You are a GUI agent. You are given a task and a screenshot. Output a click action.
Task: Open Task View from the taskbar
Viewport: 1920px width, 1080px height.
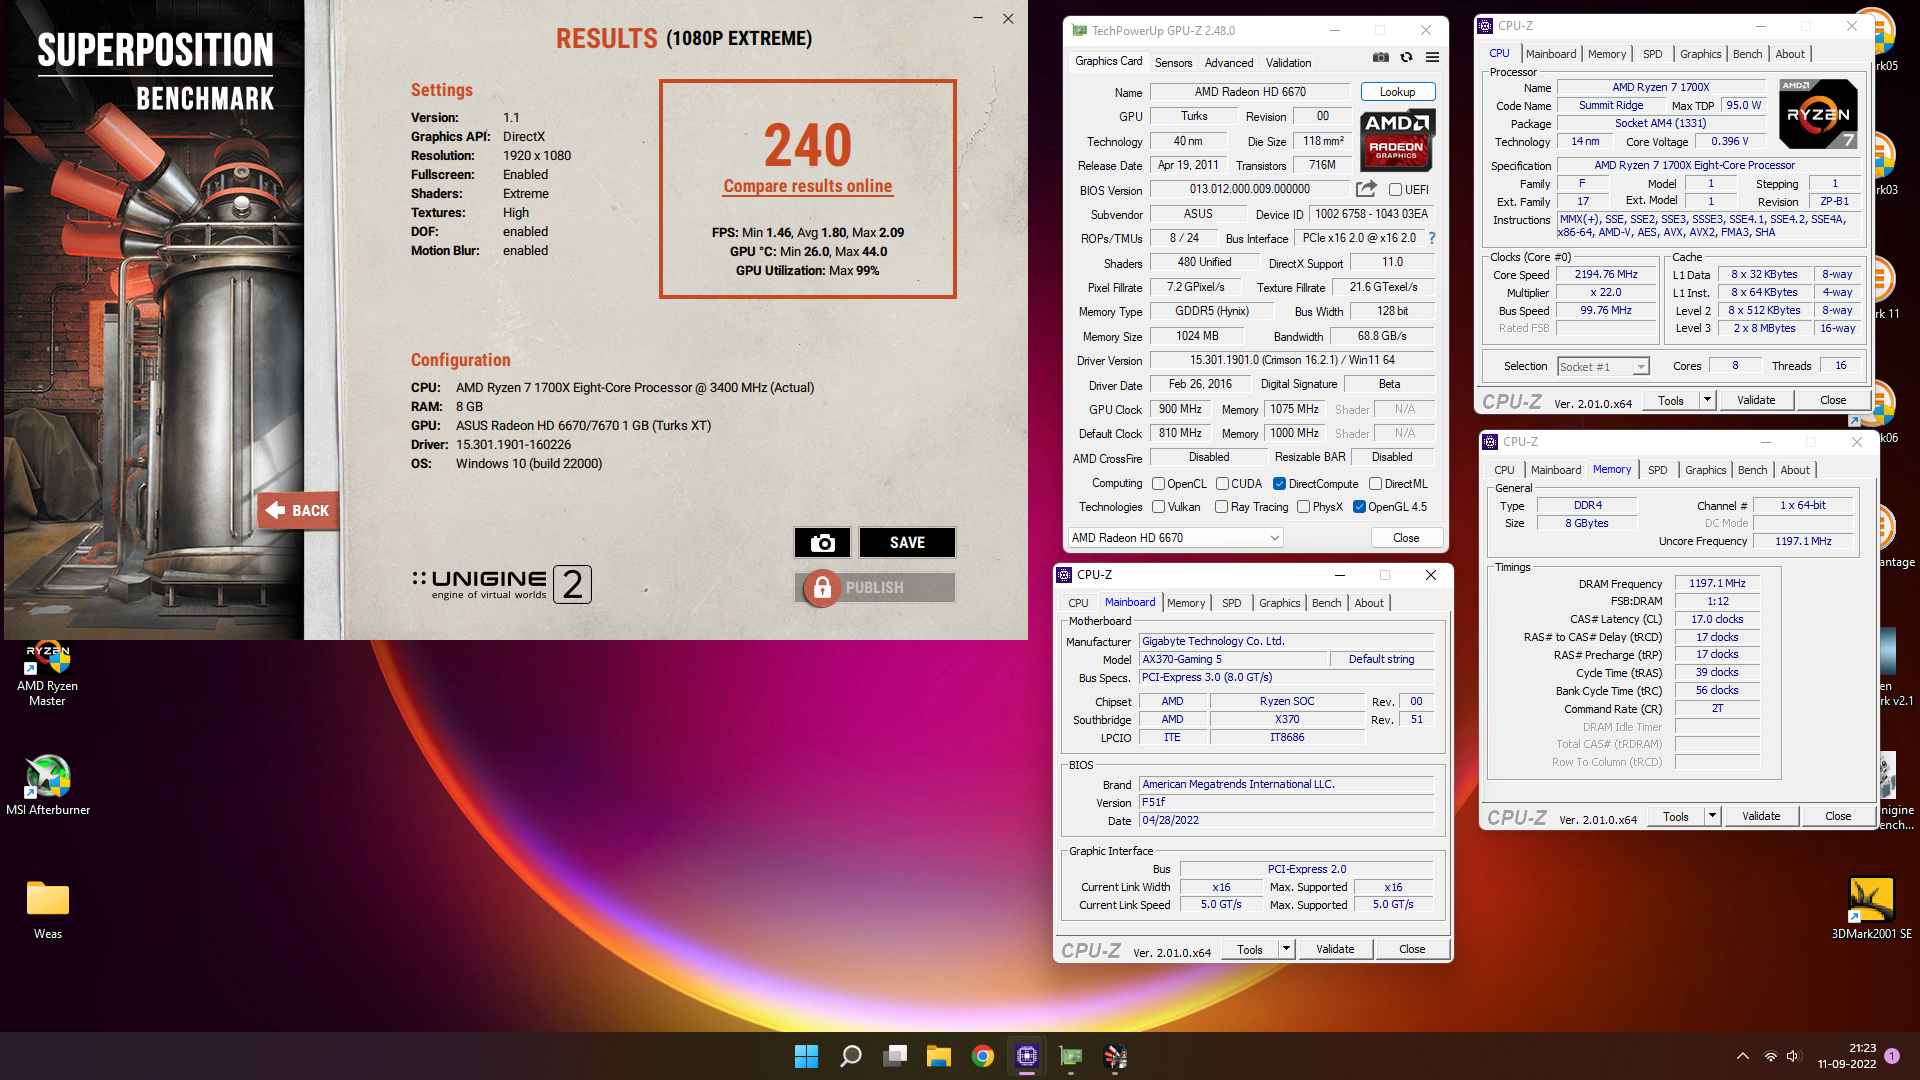click(x=895, y=1056)
